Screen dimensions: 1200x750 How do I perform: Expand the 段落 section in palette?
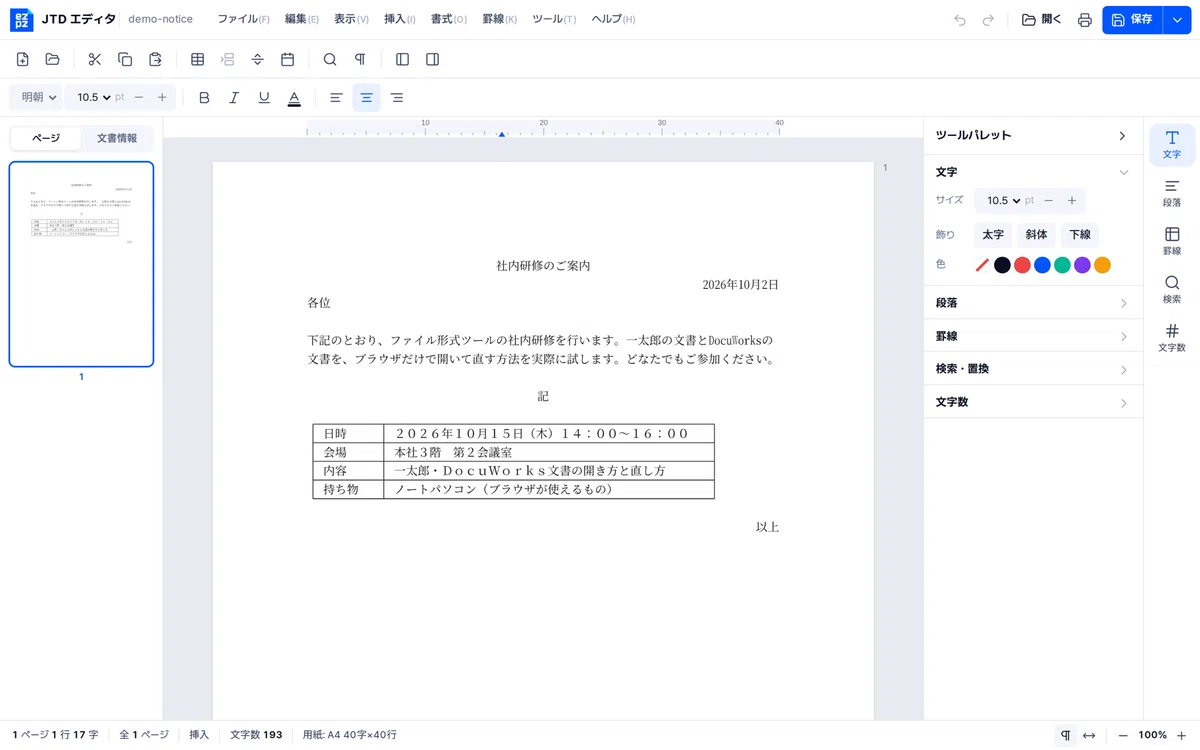1033,303
